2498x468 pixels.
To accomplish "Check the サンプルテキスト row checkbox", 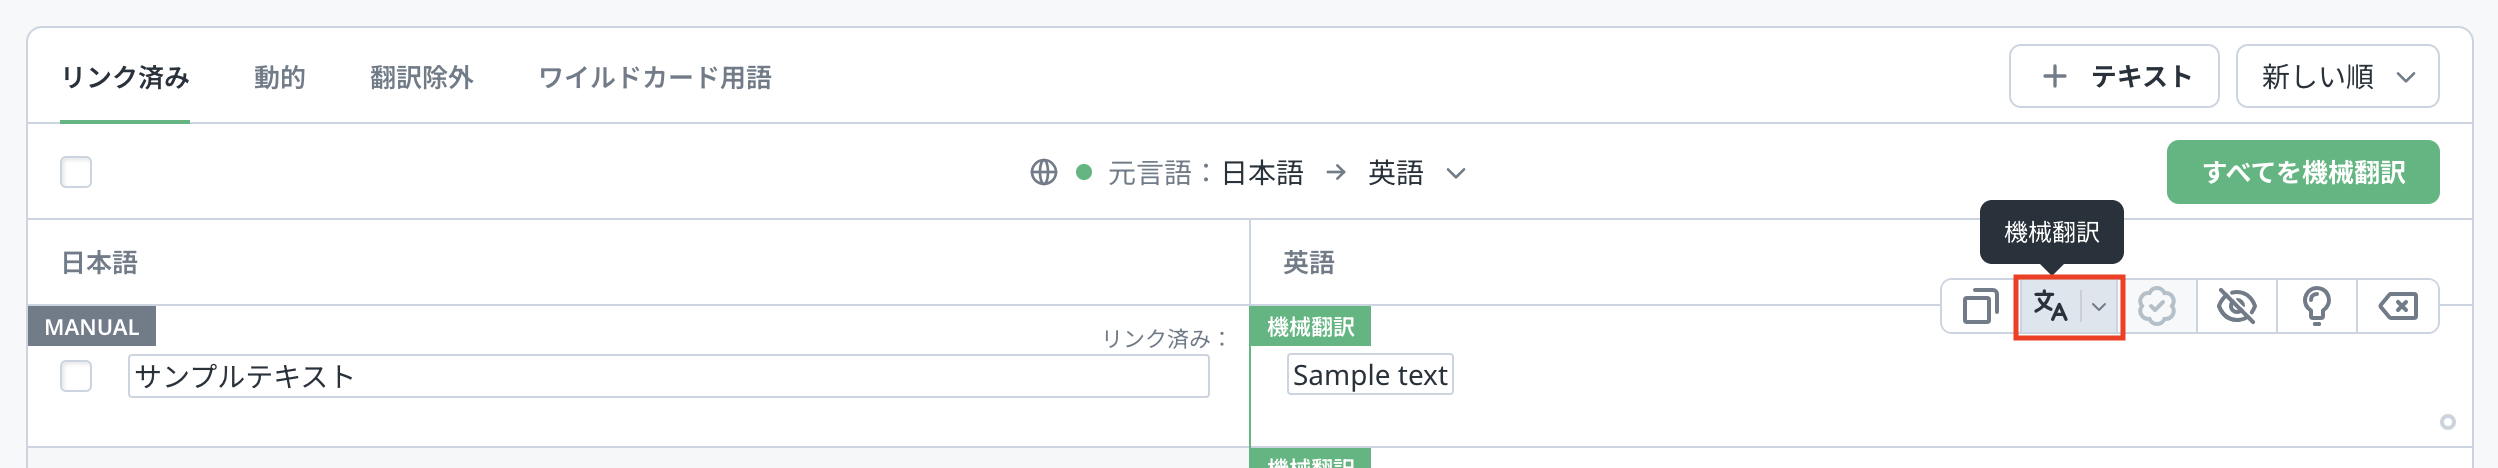I will pos(76,376).
